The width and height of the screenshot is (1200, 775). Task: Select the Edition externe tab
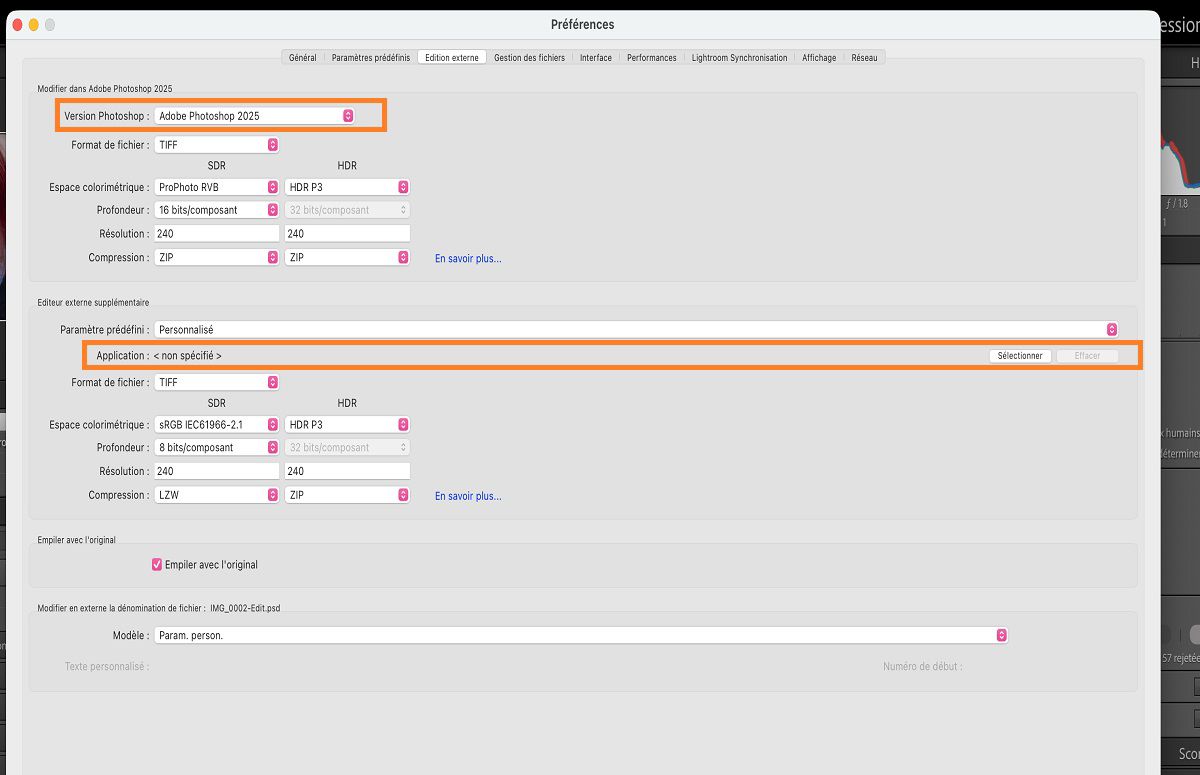[x=452, y=58]
